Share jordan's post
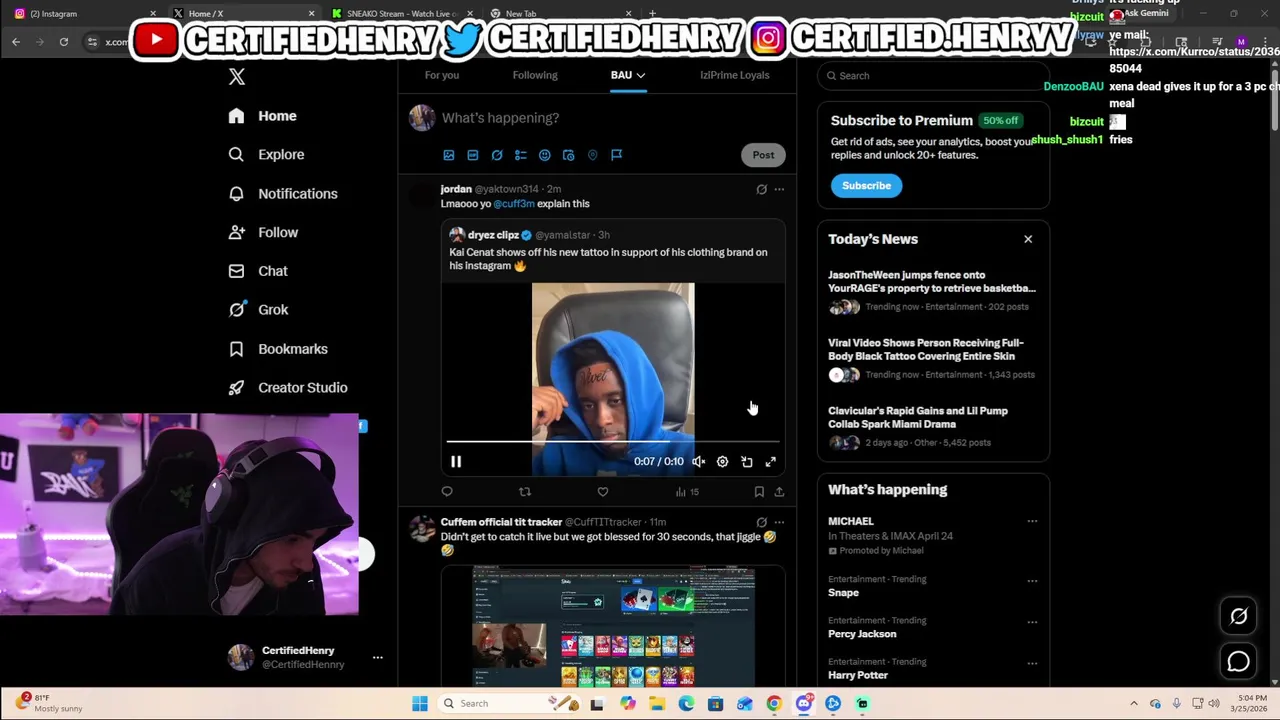 coord(779,492)
